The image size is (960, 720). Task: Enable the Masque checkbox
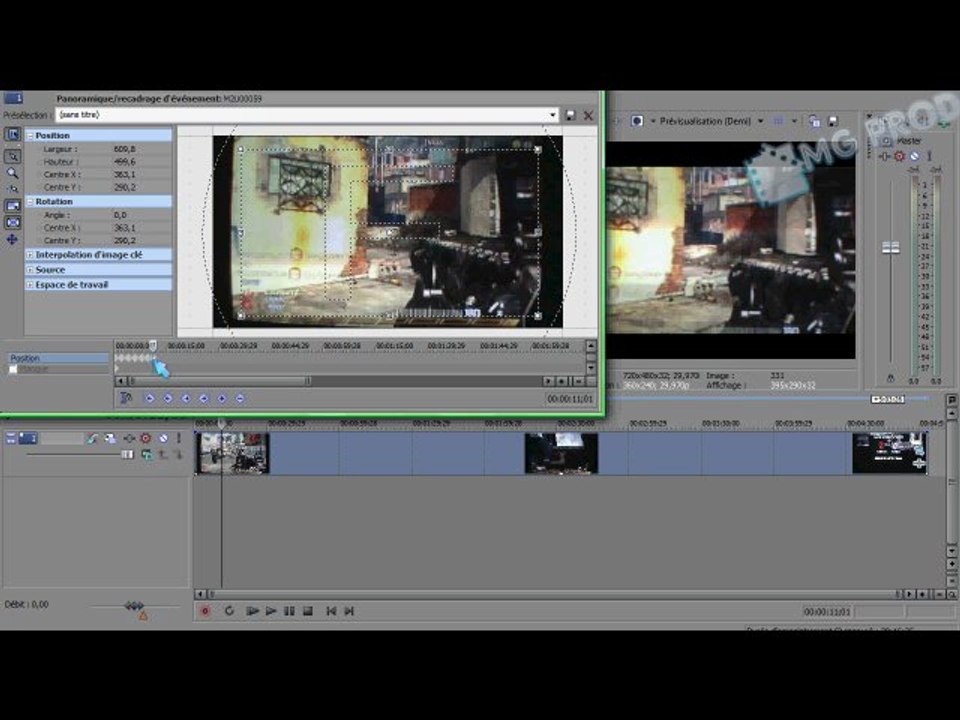(13, 369)
